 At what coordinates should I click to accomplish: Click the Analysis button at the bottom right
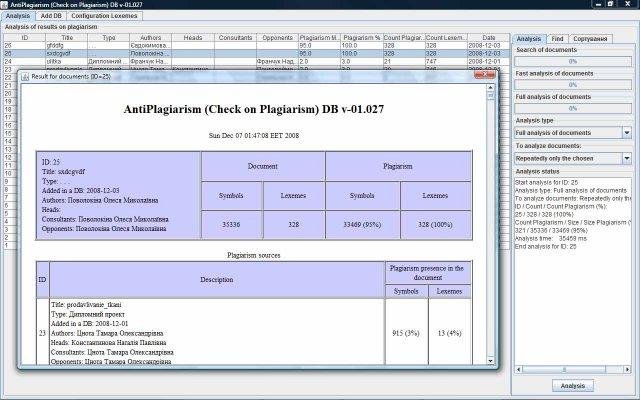click(x=573, y=385)
